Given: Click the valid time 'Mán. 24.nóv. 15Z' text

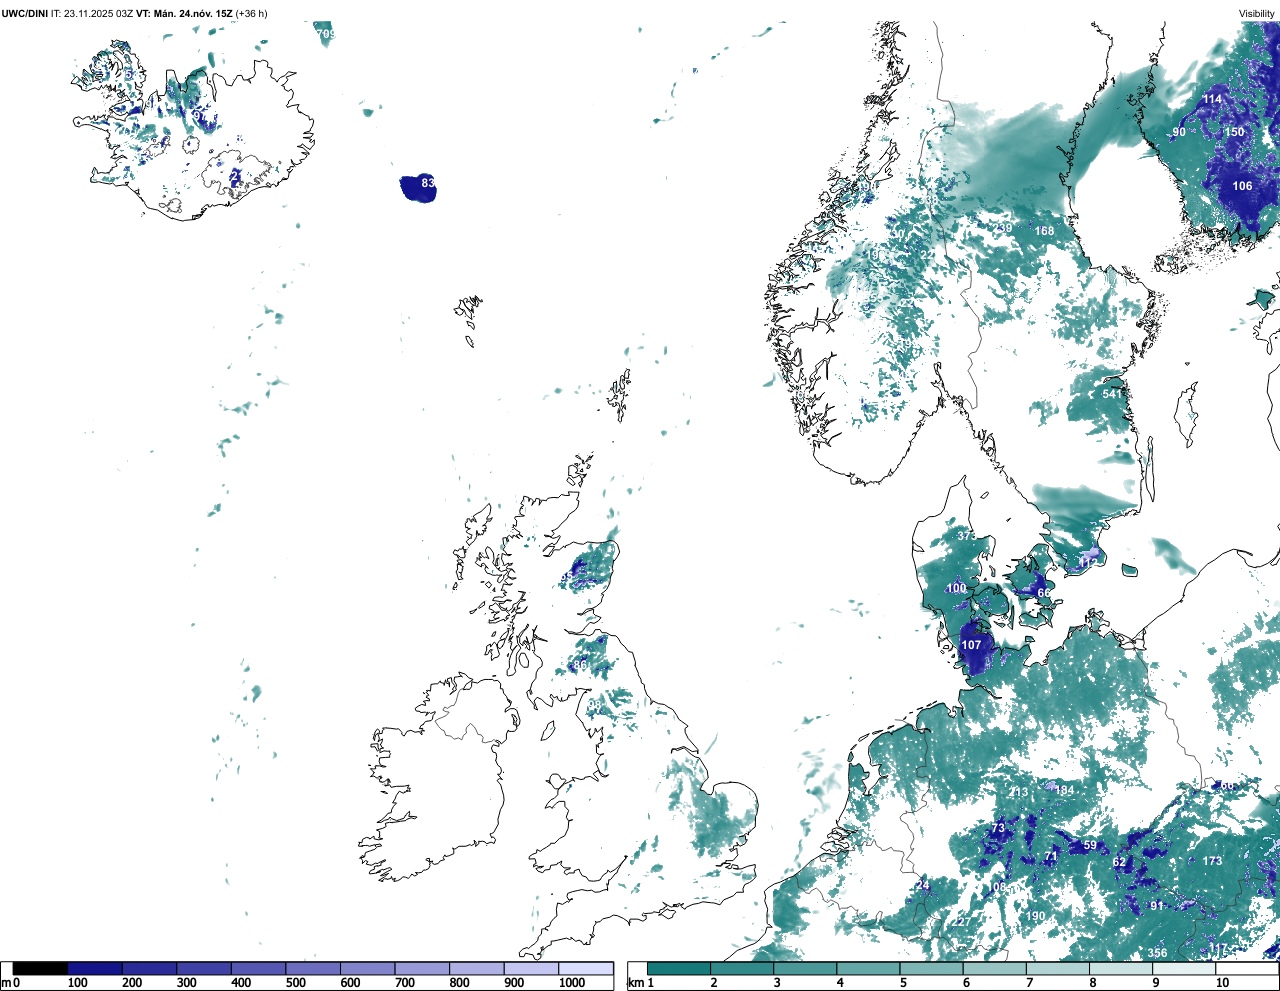Looking at the screenshot, I should (x=193, y=13).
